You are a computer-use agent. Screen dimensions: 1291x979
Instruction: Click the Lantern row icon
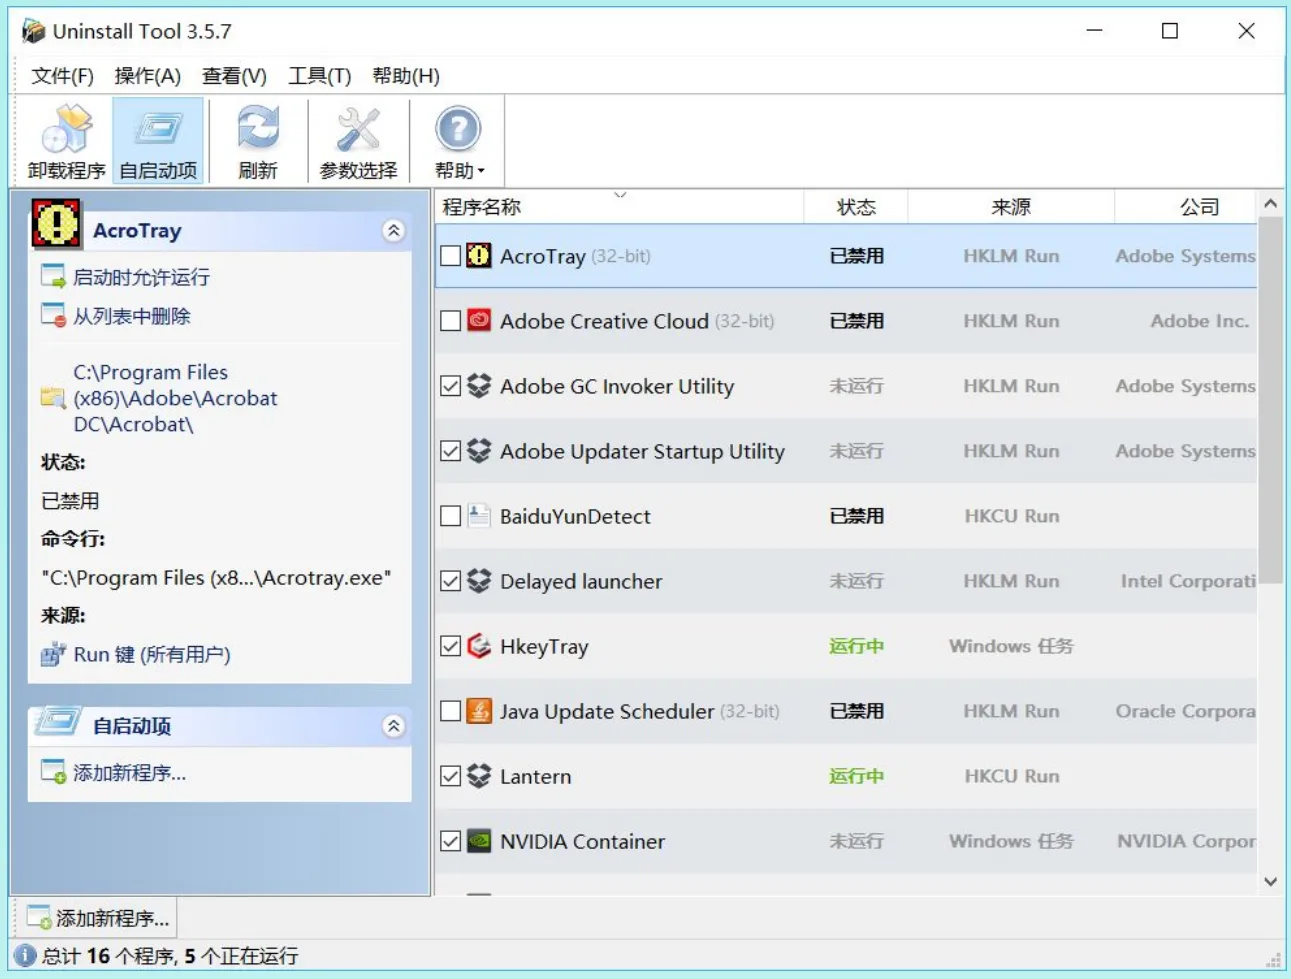click(x=479, y=776)
